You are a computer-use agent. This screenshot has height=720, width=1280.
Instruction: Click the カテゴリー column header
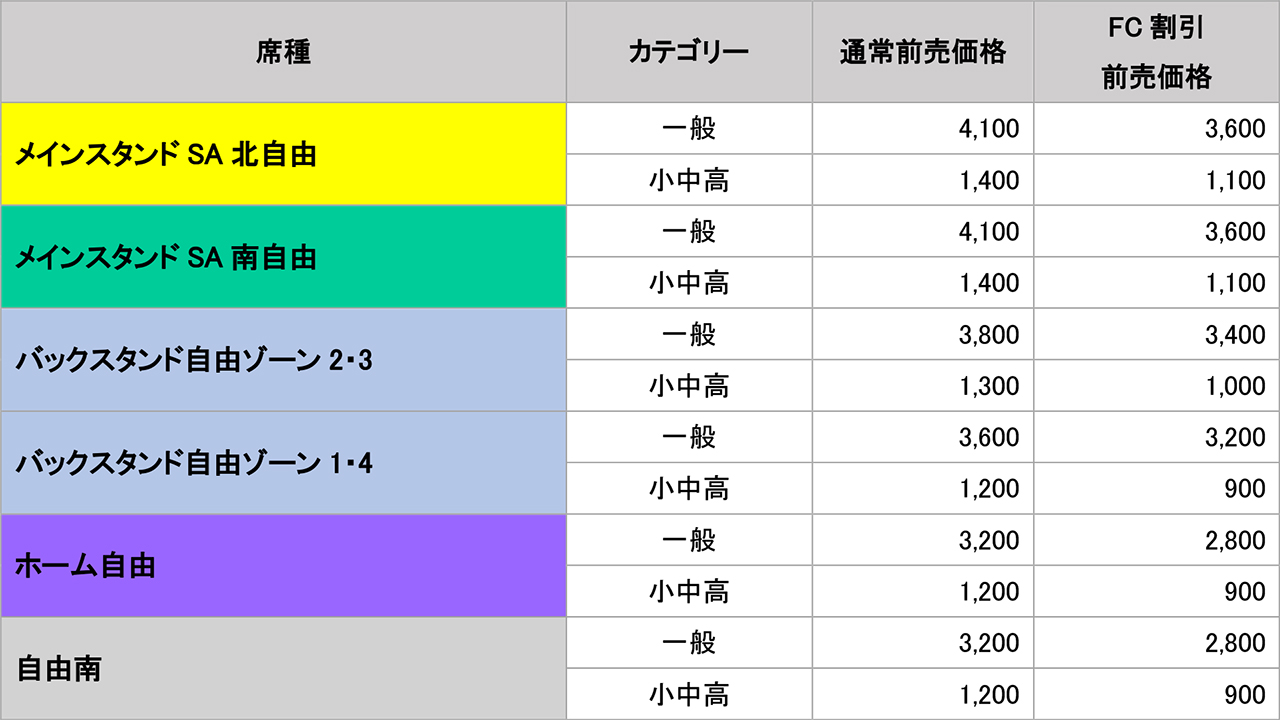coord(689,52)
